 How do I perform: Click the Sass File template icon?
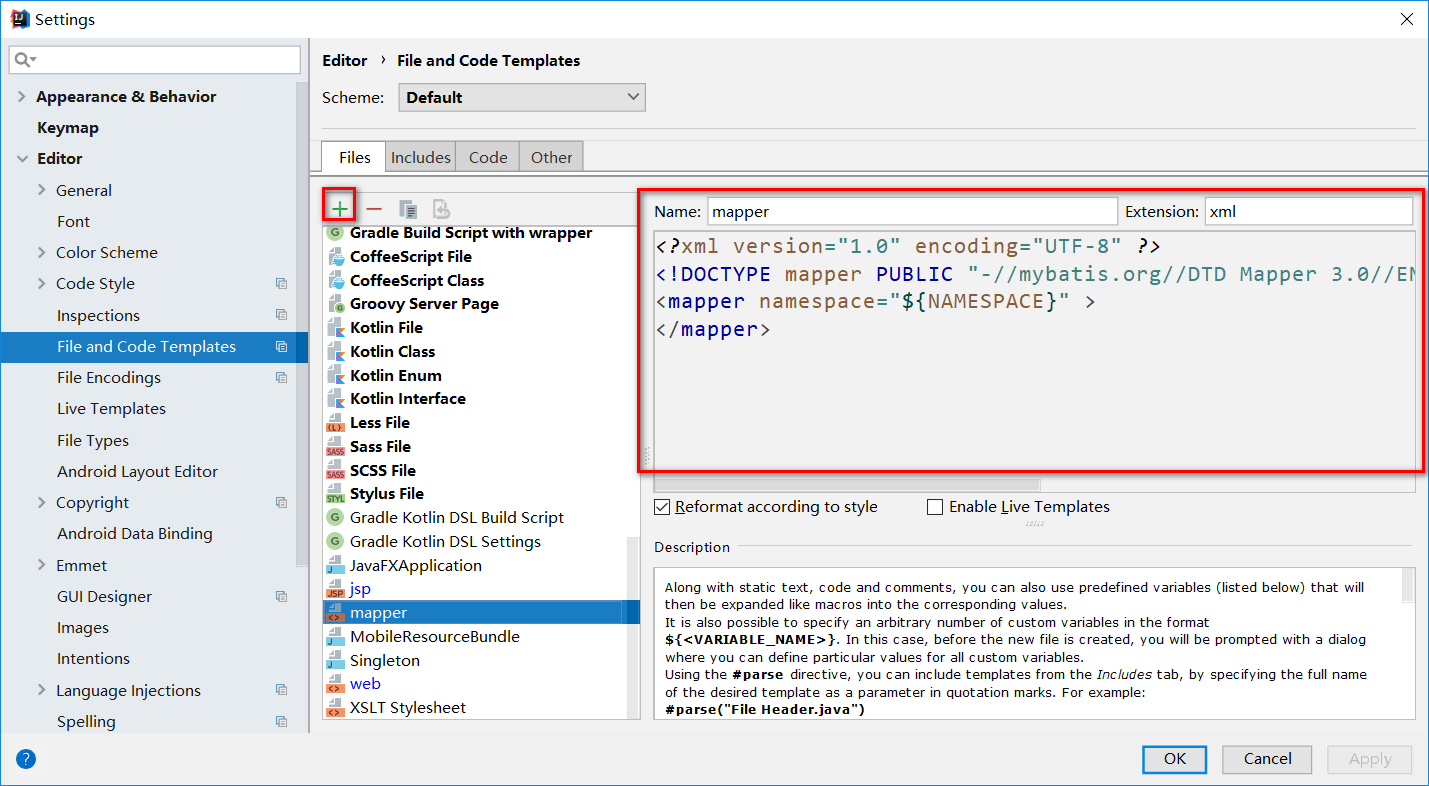(x=335, y=447)
